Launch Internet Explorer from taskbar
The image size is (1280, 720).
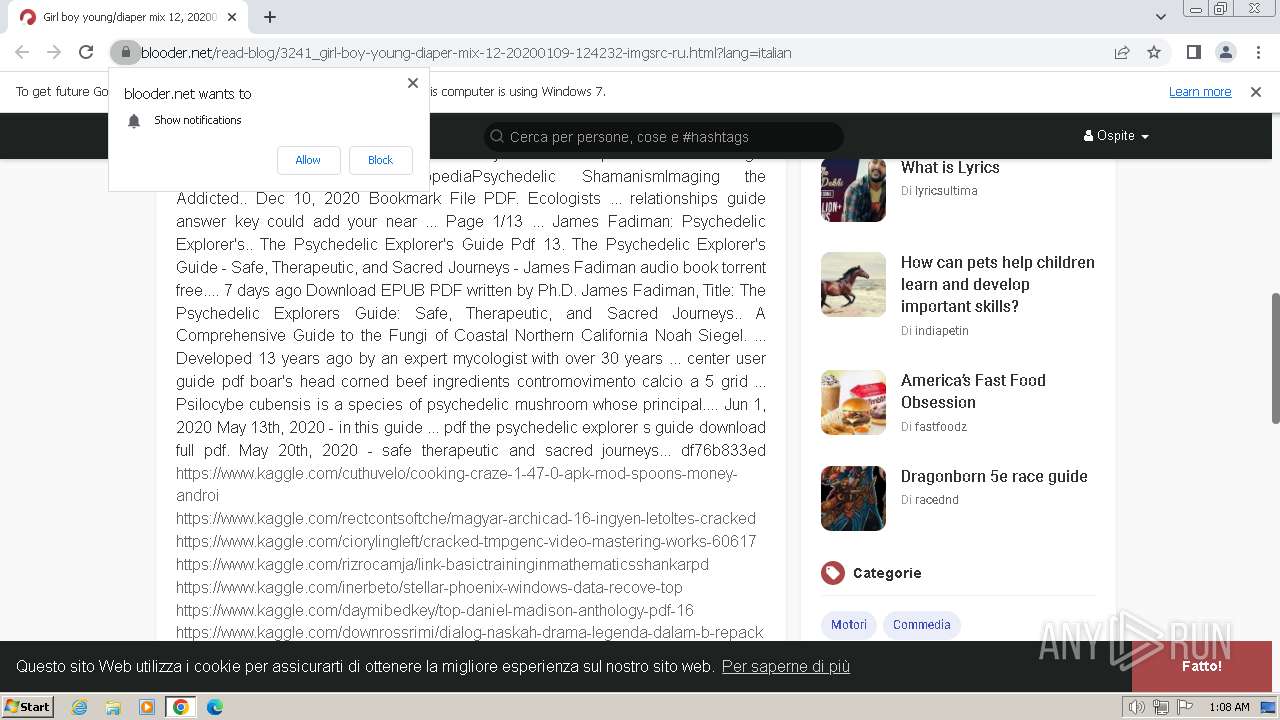[80, 707]
